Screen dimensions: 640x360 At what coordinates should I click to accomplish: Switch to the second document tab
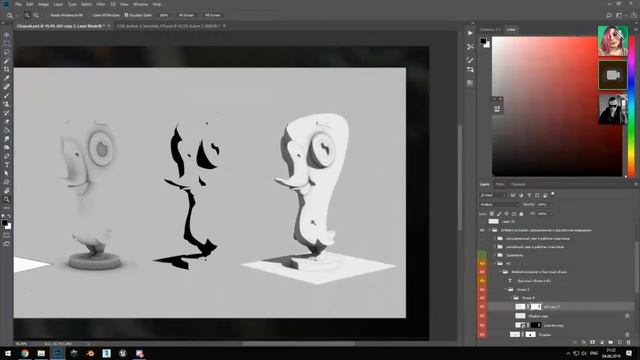coord(168,26)
